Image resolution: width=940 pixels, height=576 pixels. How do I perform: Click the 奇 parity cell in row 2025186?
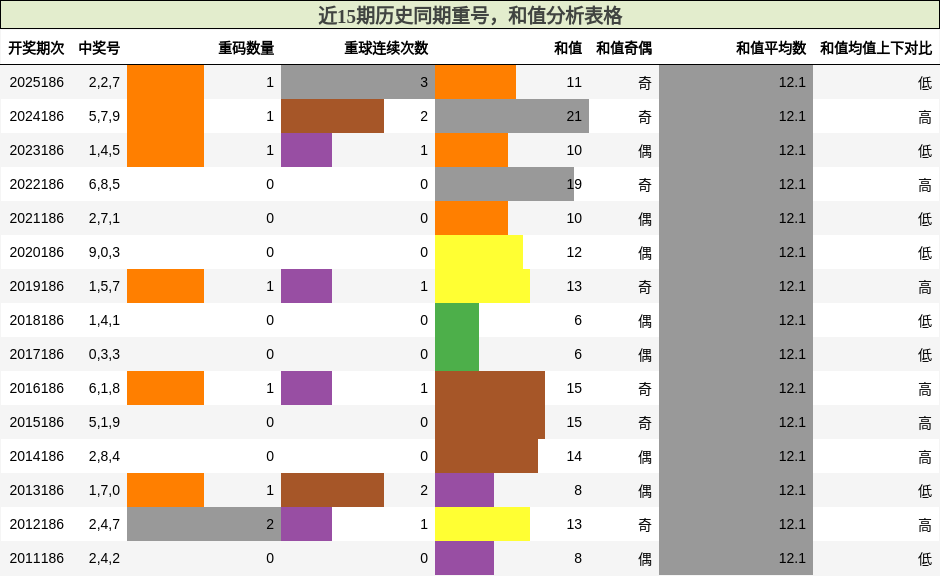point(644,83)
